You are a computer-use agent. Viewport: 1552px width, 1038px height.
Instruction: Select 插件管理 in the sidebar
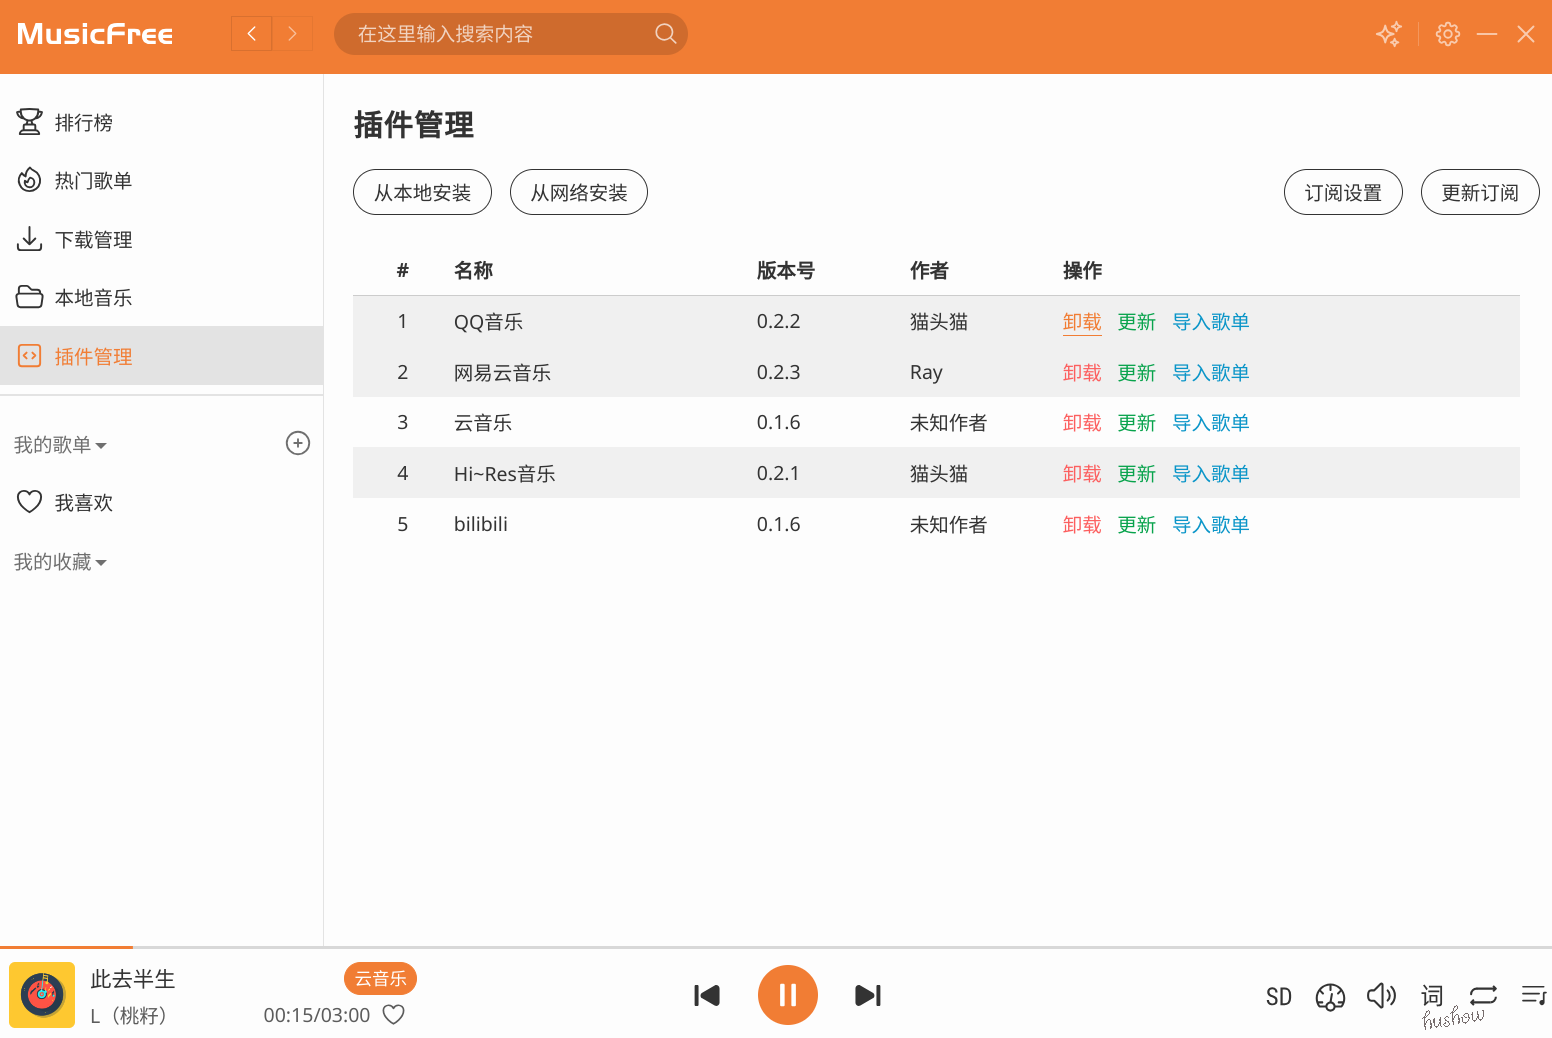(x=161, y=356)
